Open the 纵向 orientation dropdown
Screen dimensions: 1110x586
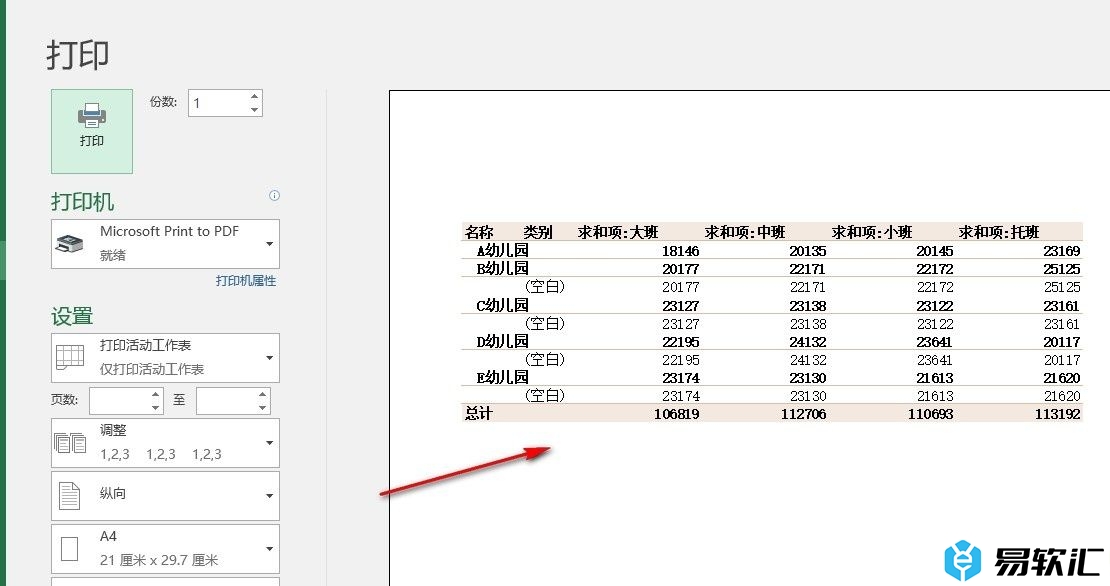pos(166,495)
